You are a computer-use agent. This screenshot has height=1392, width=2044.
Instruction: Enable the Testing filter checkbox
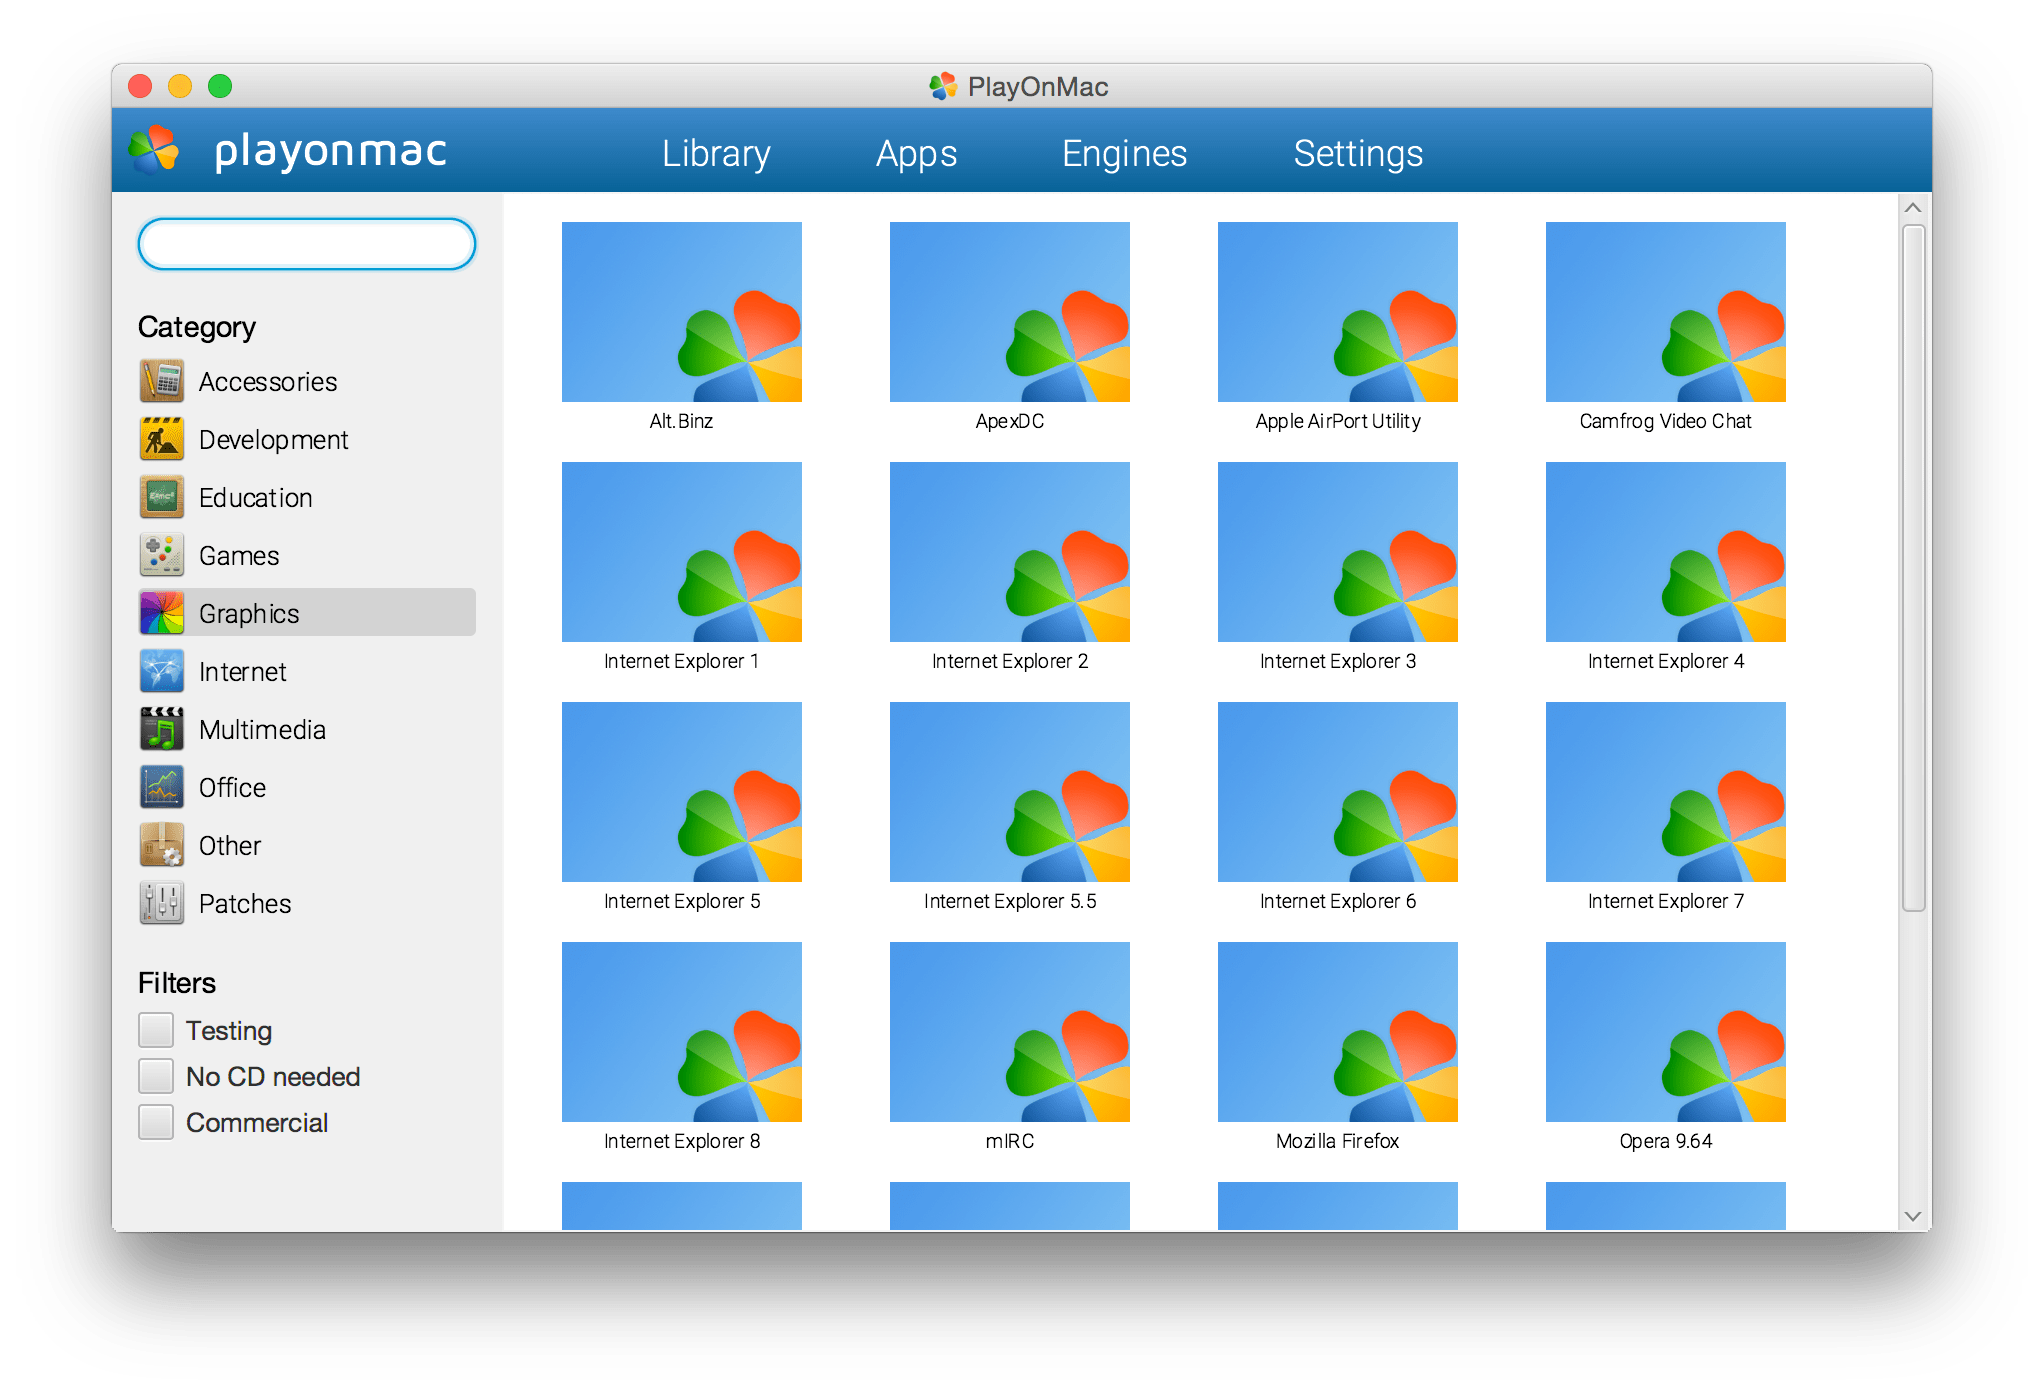pos(156,1030)
